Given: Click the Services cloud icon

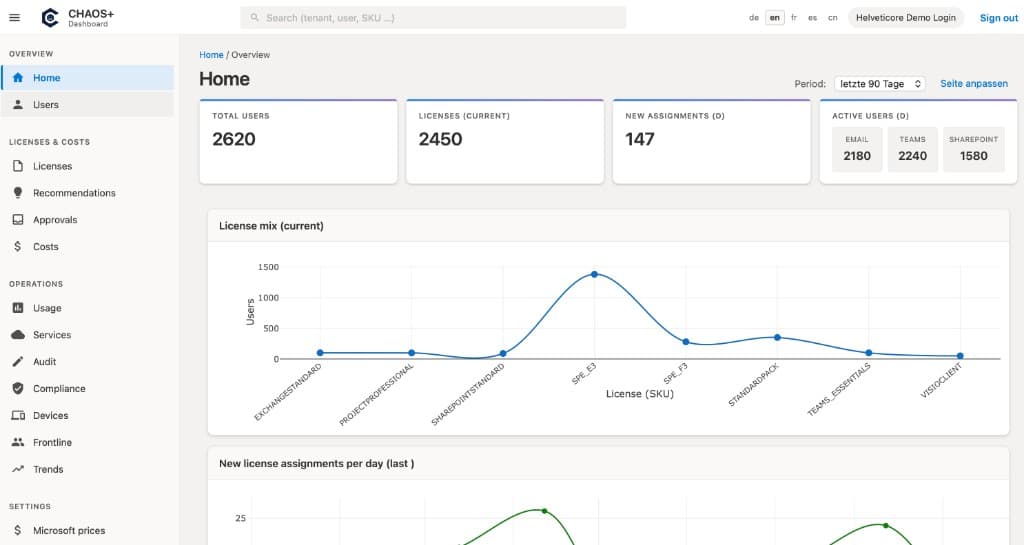Looking at the screenshot, I should point(18,335).
